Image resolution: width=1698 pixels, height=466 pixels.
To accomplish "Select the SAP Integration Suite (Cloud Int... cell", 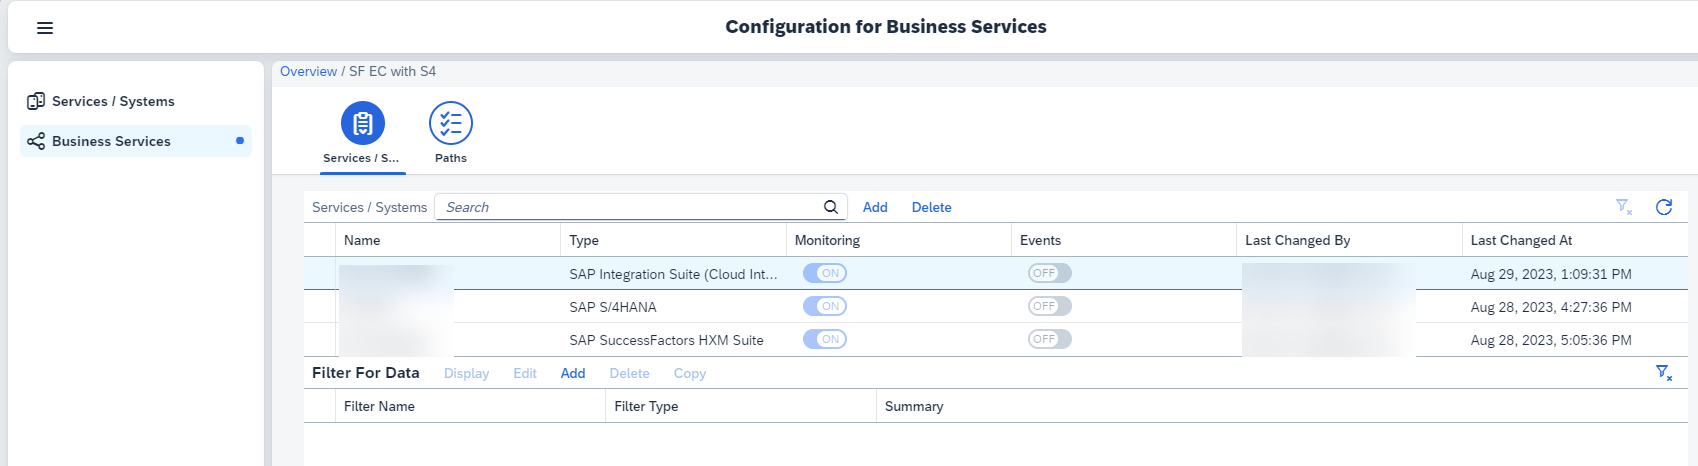I will (x=673, y=274).
